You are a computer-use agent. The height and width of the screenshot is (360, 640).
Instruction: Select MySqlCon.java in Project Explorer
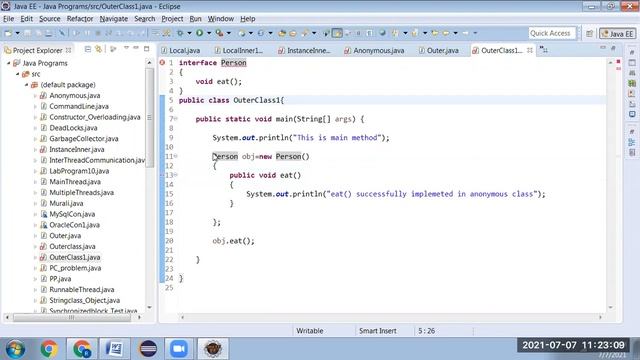tap(72, 214)
